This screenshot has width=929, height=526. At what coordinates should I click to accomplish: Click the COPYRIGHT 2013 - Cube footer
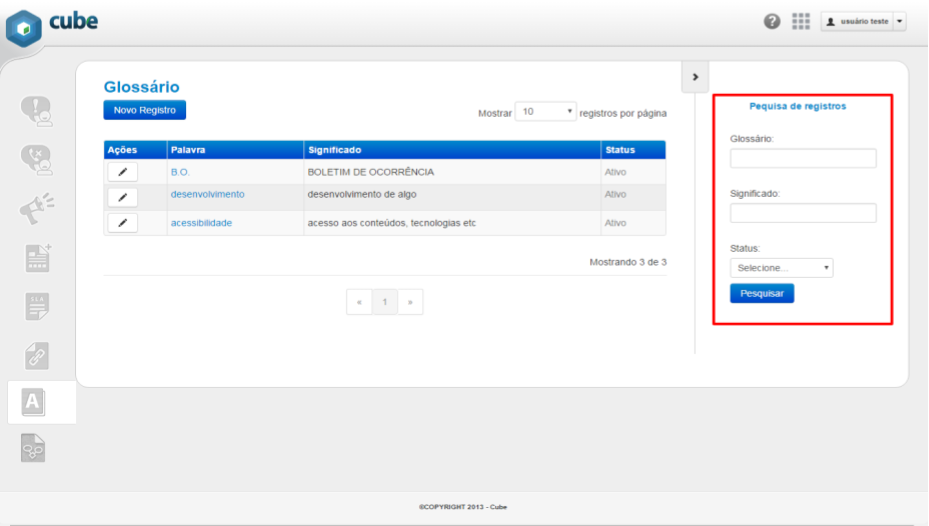(x=463, y=507)
